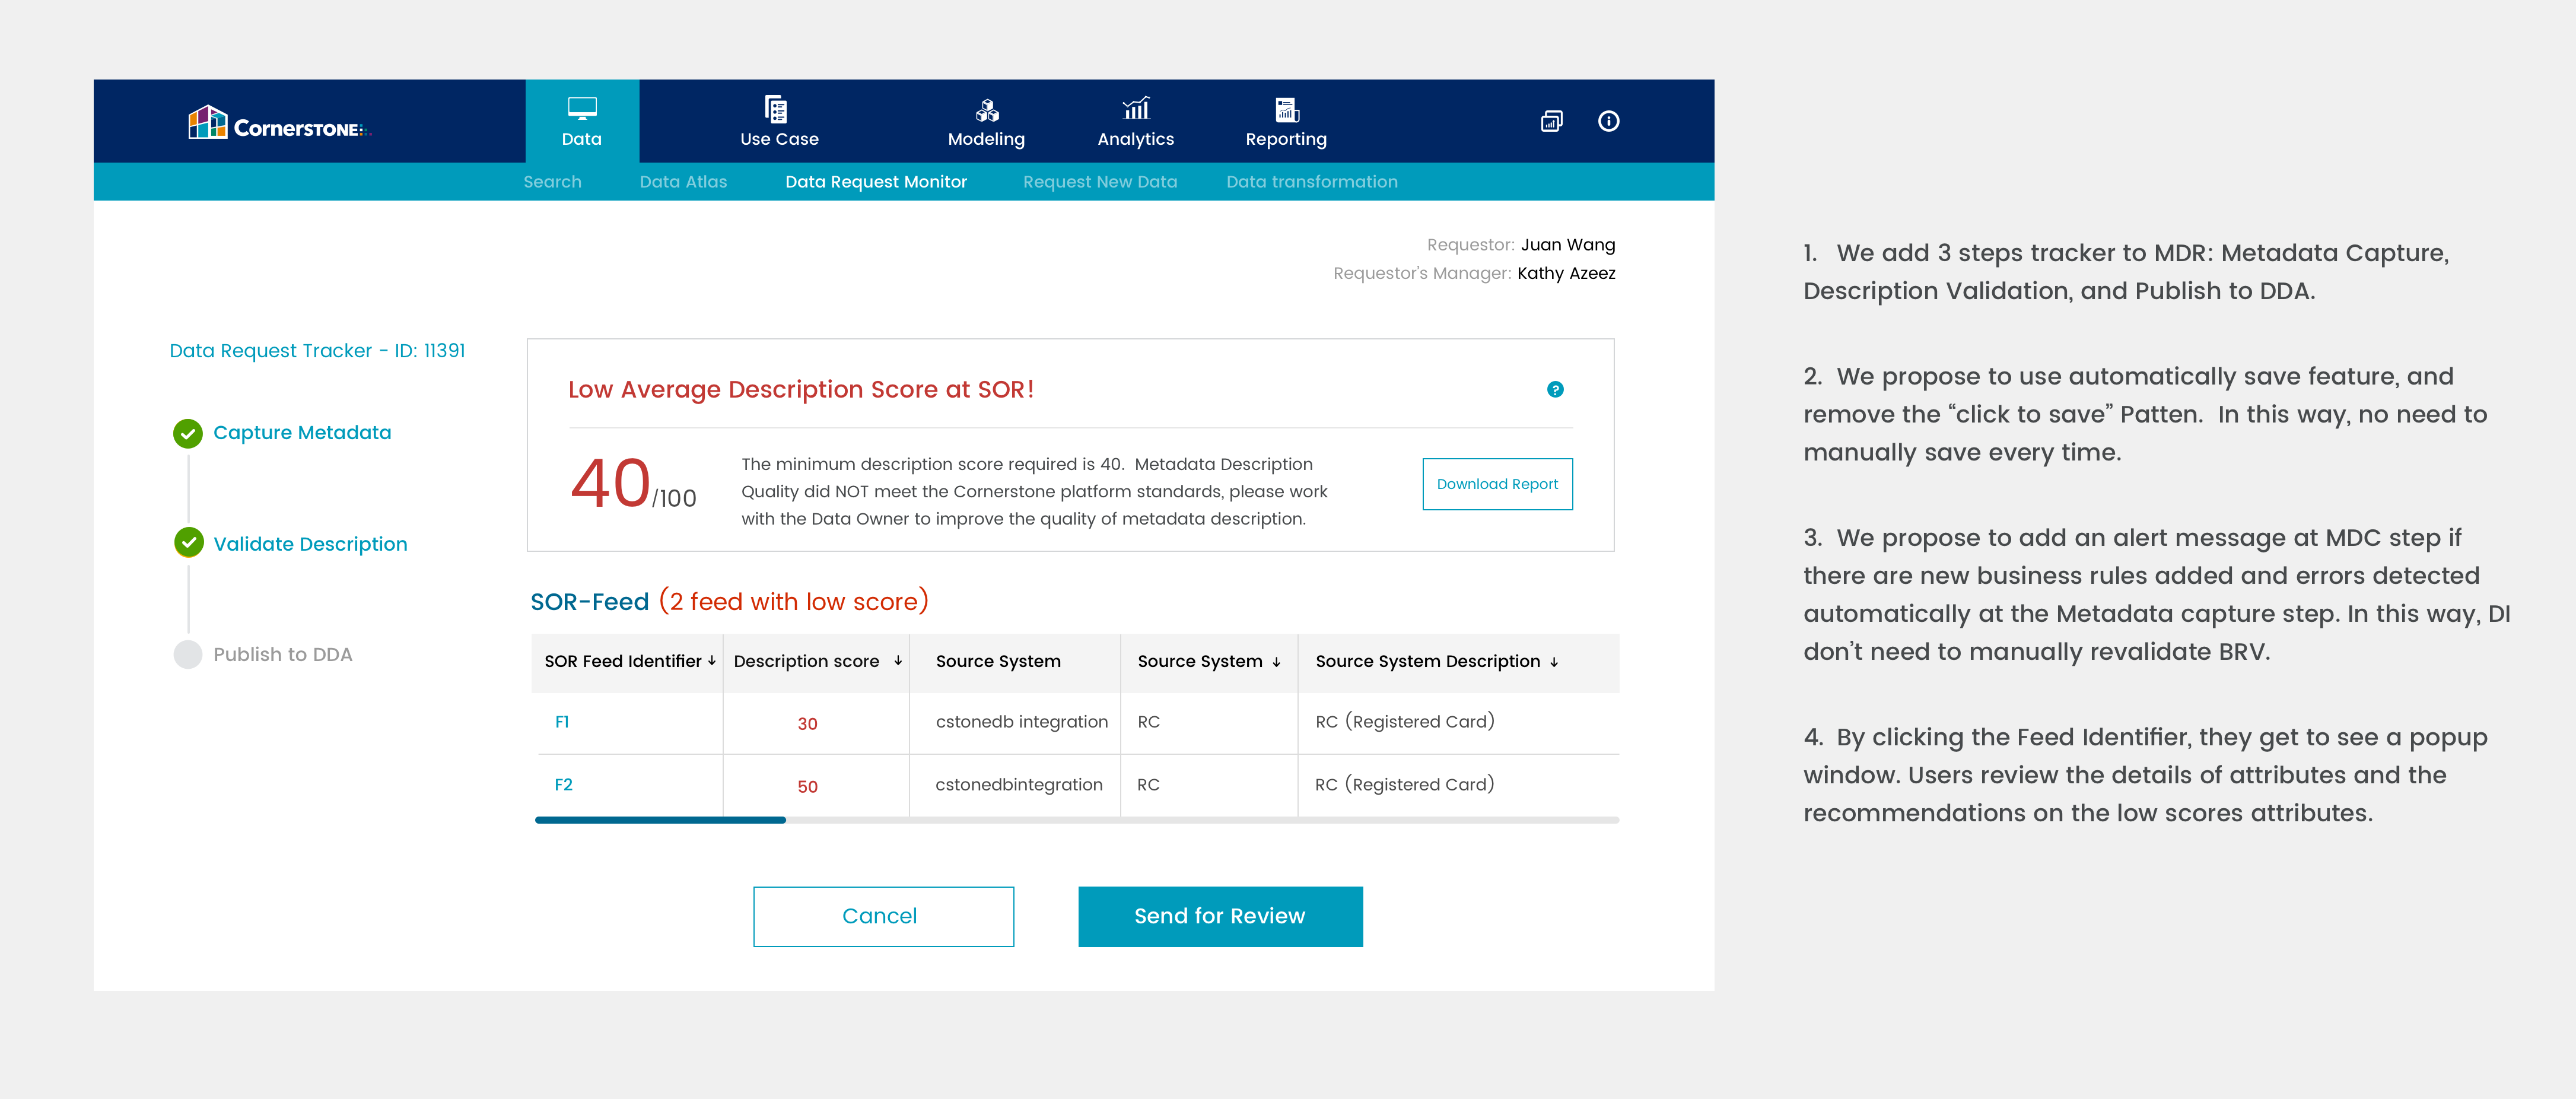Click the info circle icon in header
The height and width of the screenshot is (1099, 2576).
point(1608,121)
